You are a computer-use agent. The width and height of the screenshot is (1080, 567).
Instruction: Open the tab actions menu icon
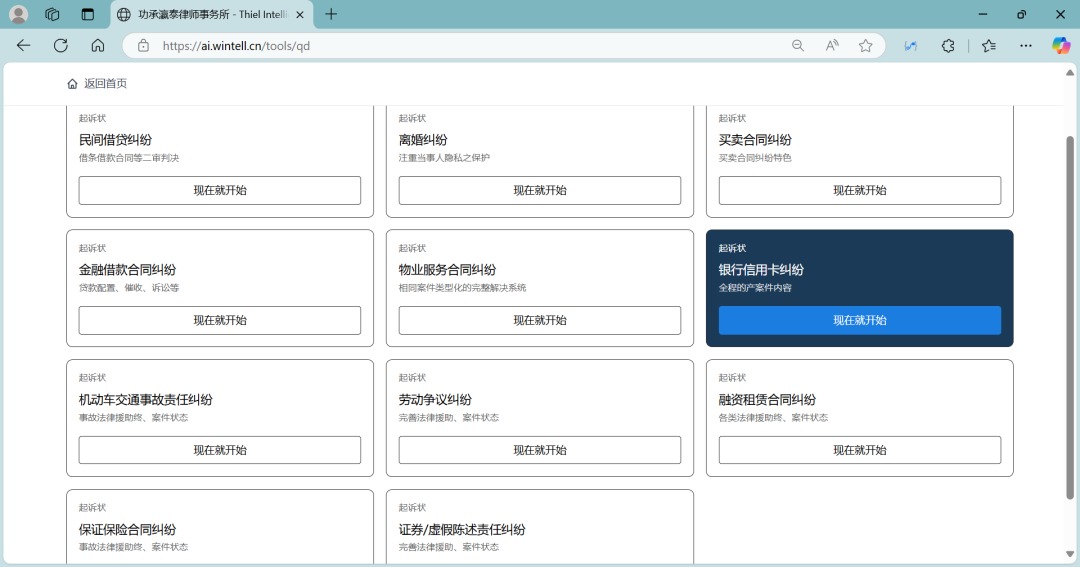pyautogui.click(x=88, y=14)
